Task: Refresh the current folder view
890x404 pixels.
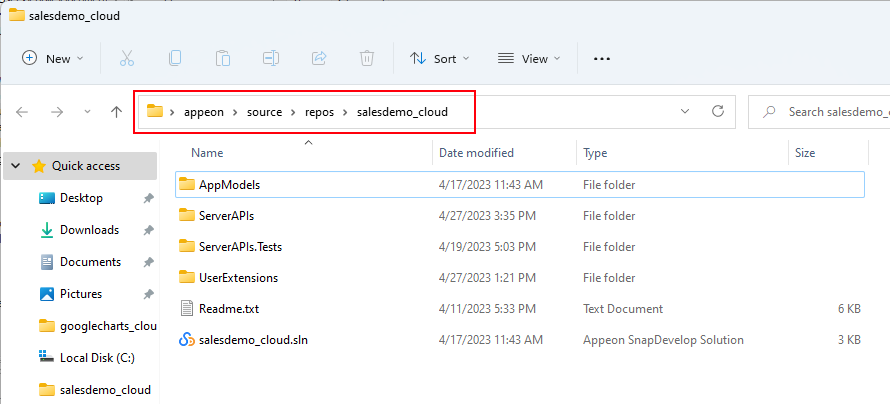Action: [x=716, y=112]
